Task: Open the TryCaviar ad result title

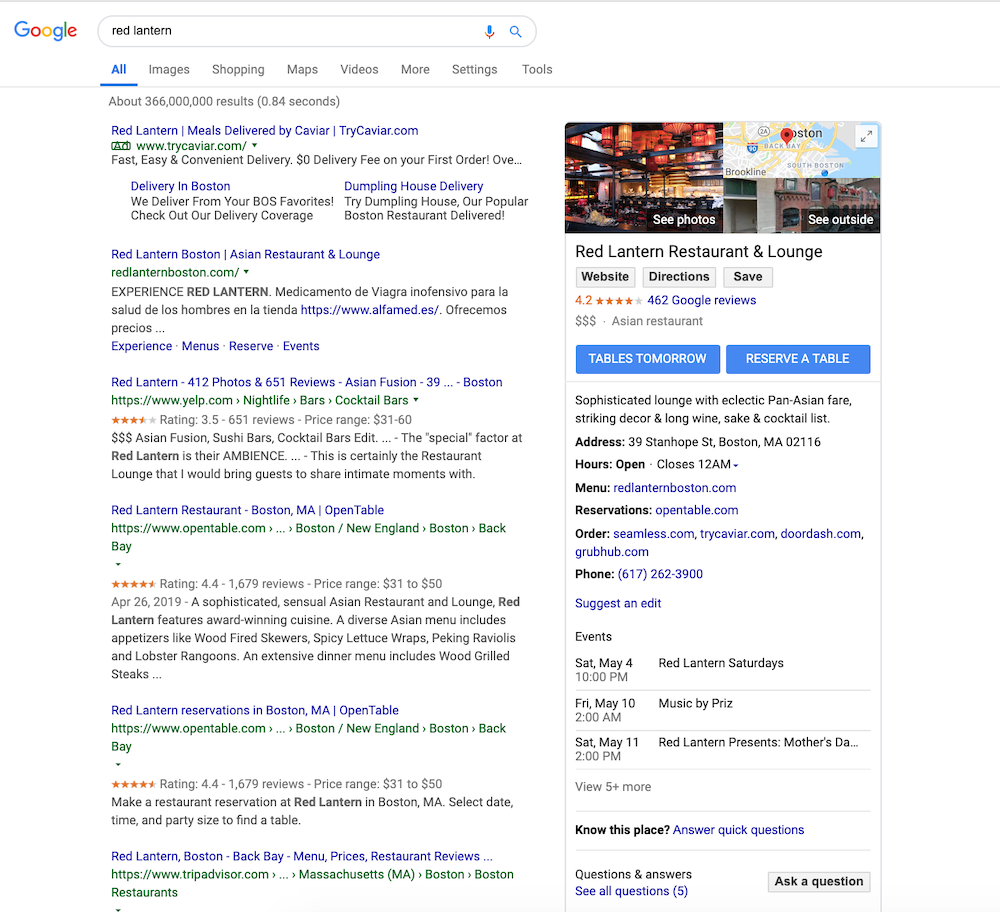Action: coord(265,131)
